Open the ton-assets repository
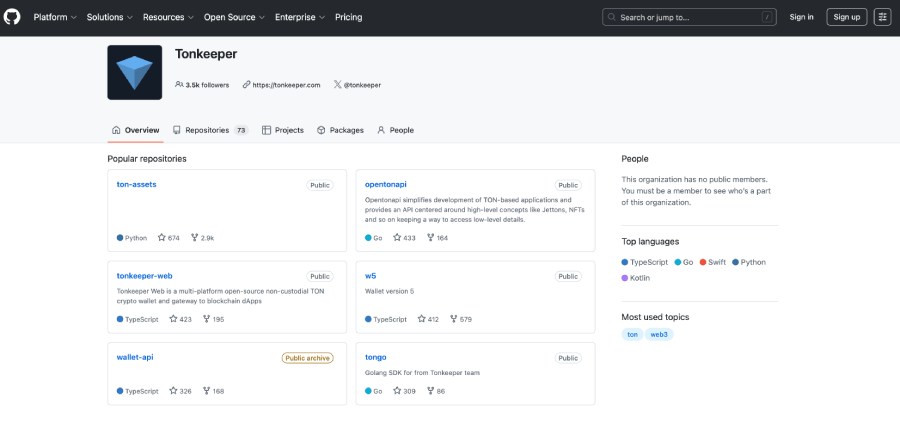Image resolution: width=900 pixels, height=423 pixels. pos(137,184)
